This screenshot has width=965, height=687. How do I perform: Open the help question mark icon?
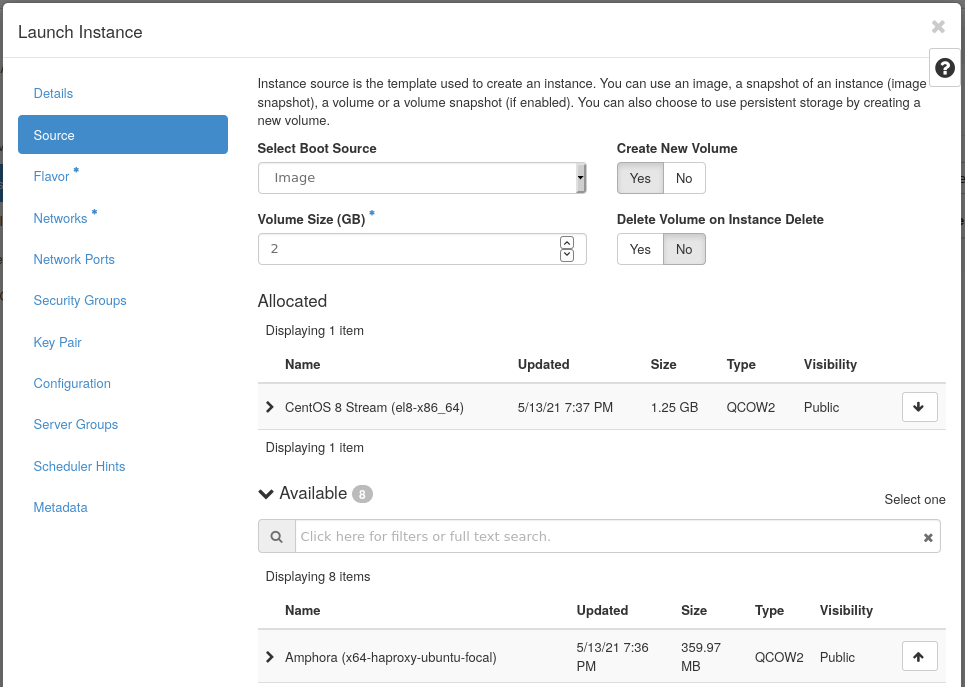point(945,68)
